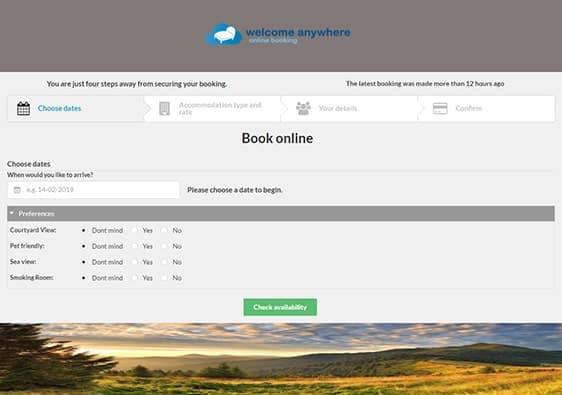The image size is (562, 395).
Task: Select No for Smoking Room
Action: 164,278
